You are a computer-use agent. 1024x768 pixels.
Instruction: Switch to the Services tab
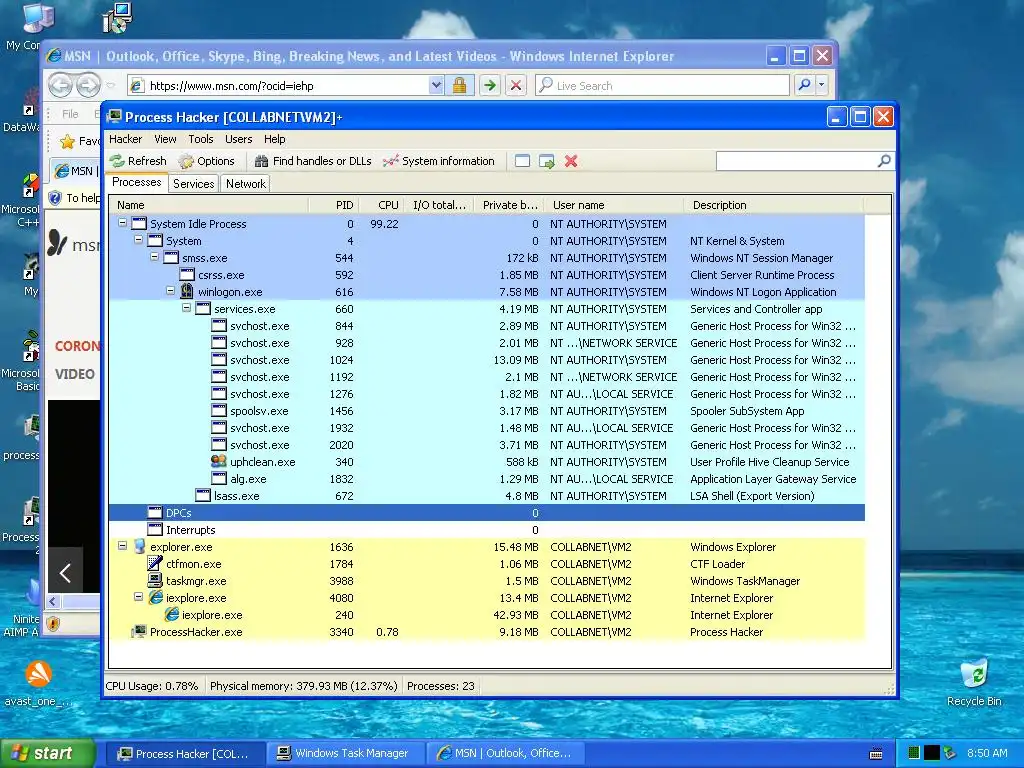pos(193,184)
